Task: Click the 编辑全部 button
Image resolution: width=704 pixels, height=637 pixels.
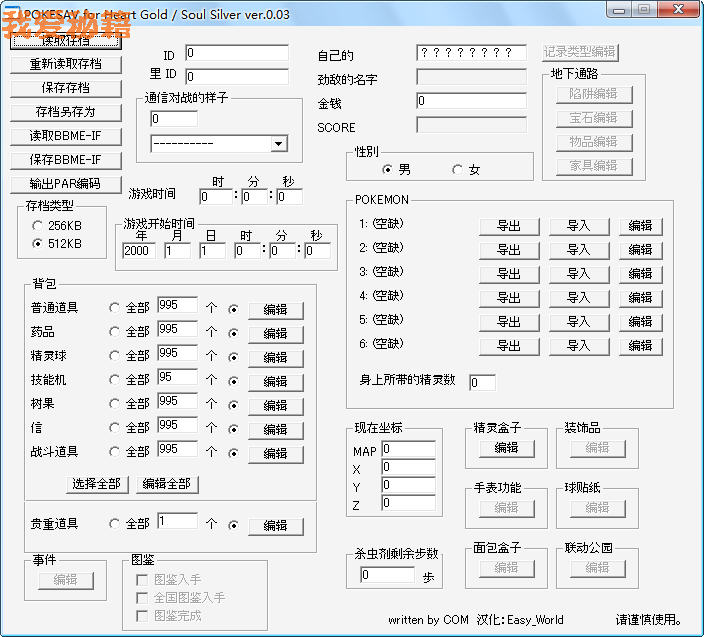Action: [167, 484]
